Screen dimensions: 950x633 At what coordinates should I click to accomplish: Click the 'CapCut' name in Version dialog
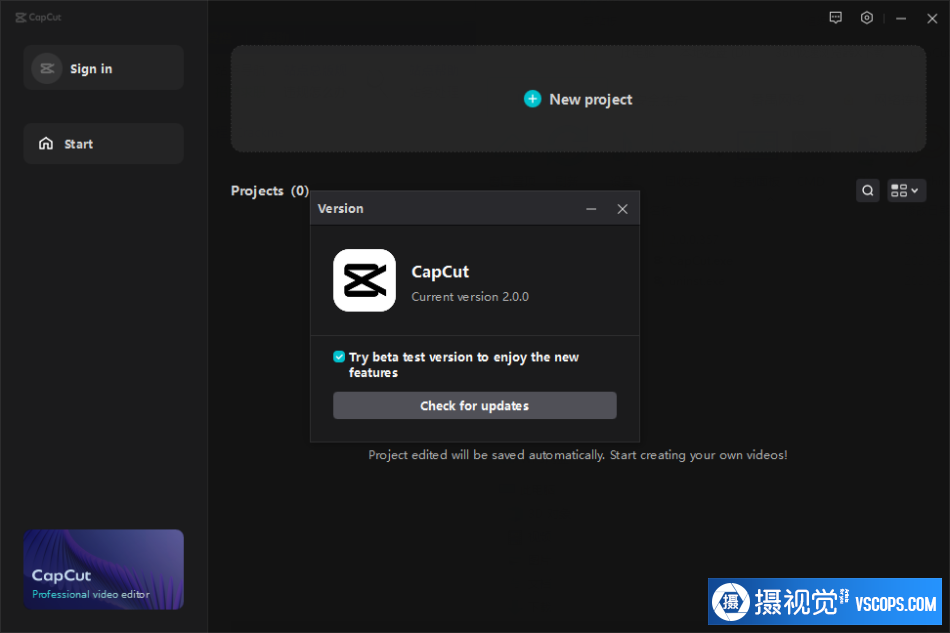pos(440,272)
